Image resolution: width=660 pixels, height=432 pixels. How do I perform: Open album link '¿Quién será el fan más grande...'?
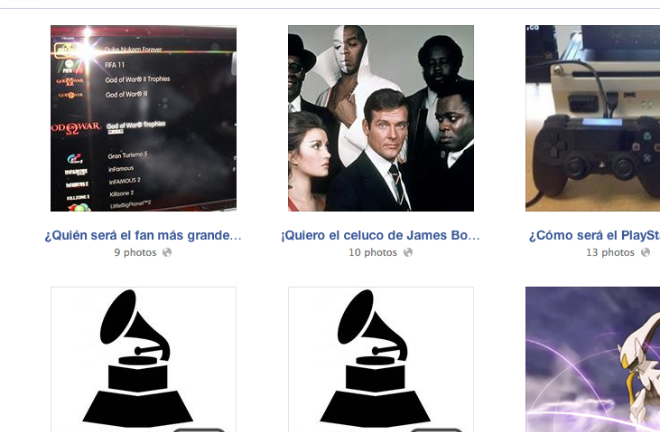tap(143, 235)
